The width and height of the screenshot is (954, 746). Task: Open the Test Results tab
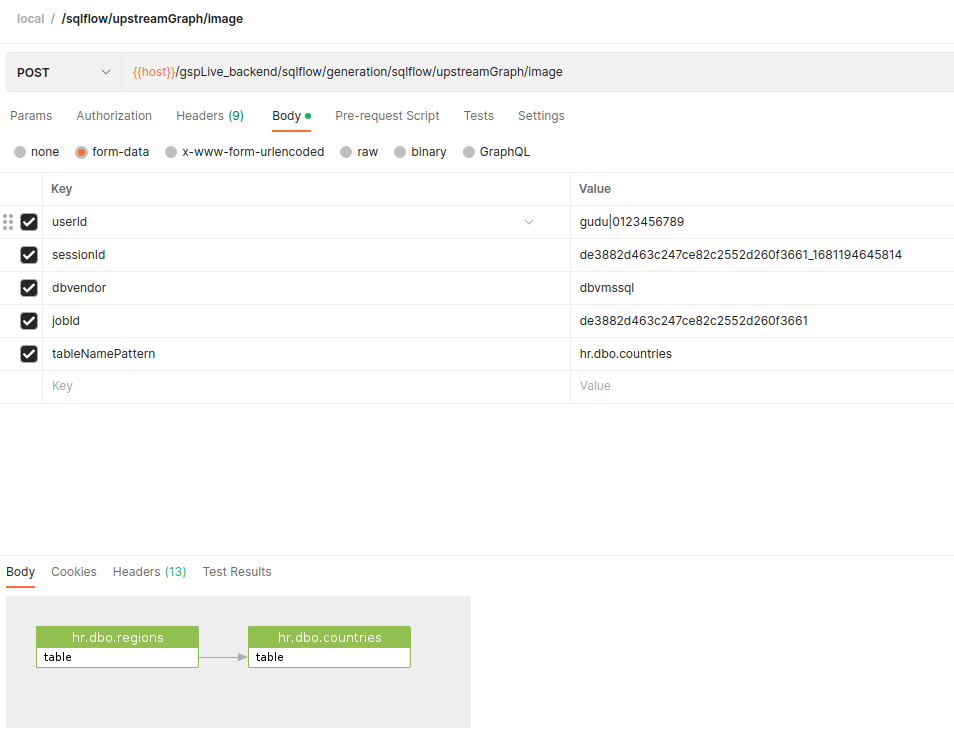pyautogui.click(x=237, y=572)
